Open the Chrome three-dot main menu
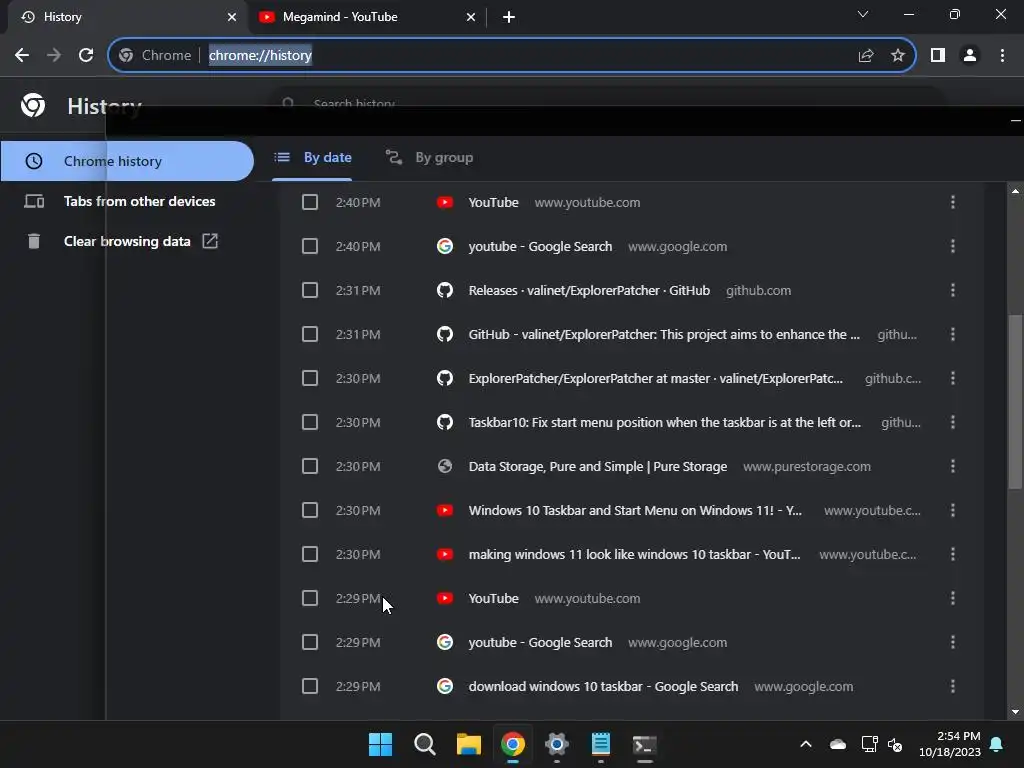This screenshot has width=1024, height=768. 1002,56
